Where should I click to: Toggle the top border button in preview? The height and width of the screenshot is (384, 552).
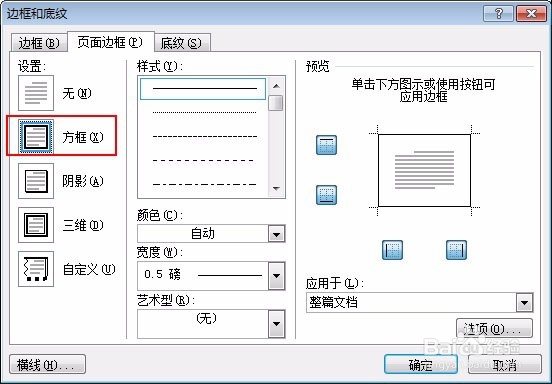point(326,145)
